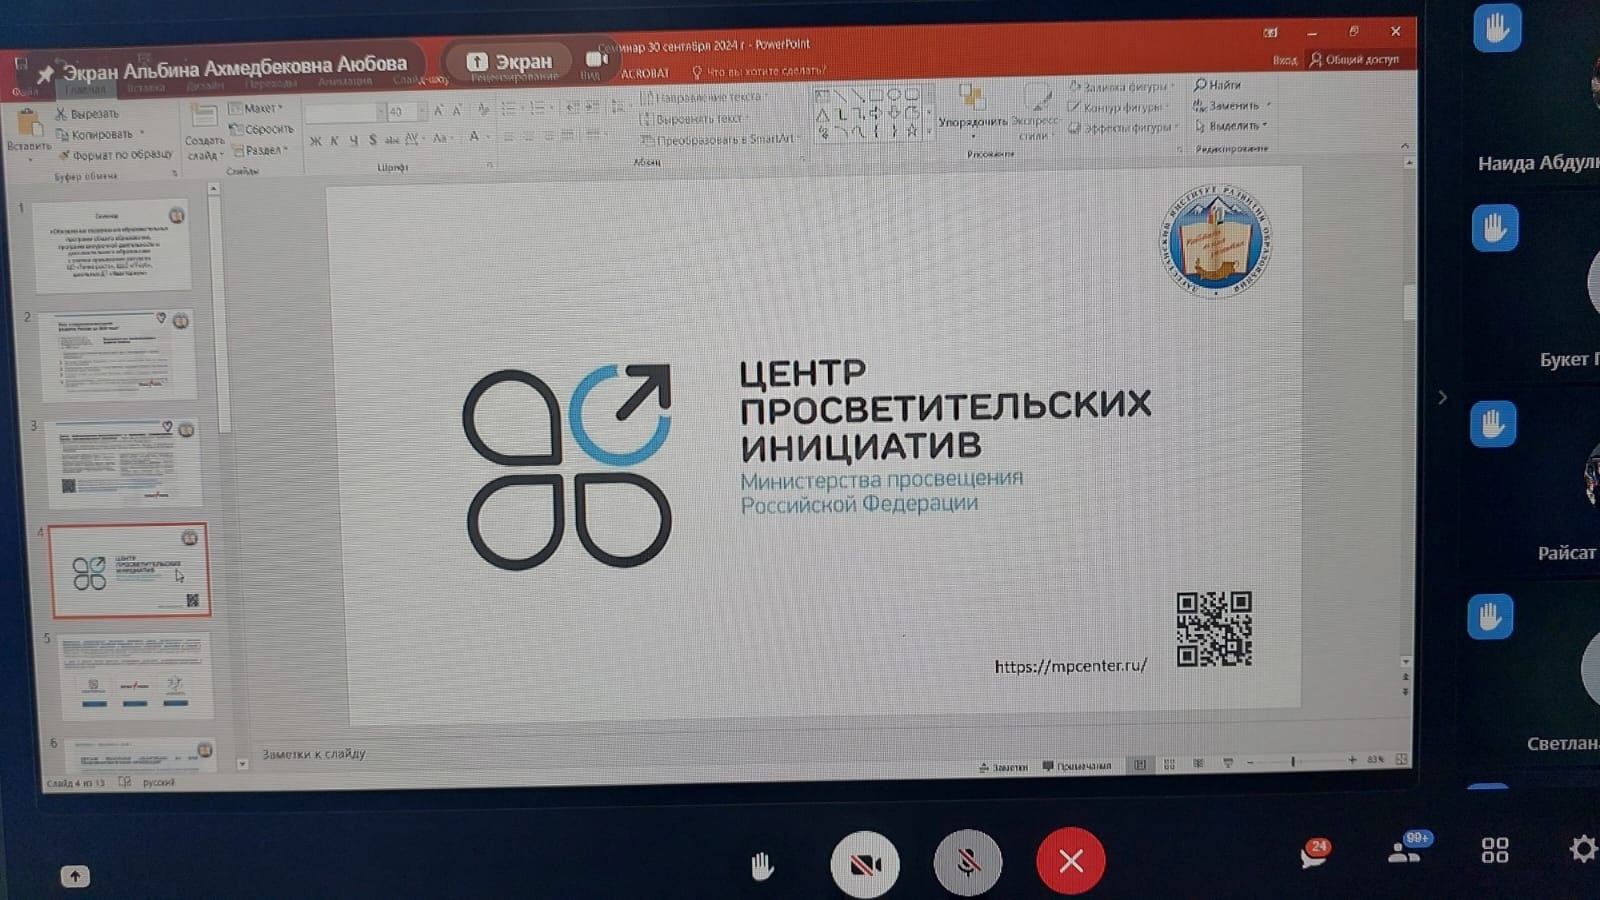The height and width of the screenshot is (900, 1600).
Task: Click the font name input field
Action: coord(344,112)
